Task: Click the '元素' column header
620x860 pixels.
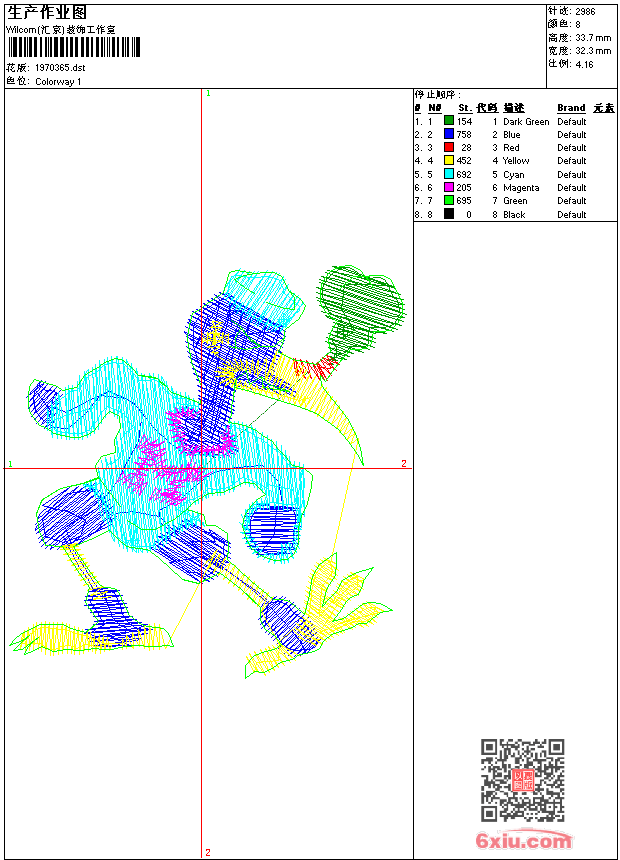Action: (x=604, y=108)
